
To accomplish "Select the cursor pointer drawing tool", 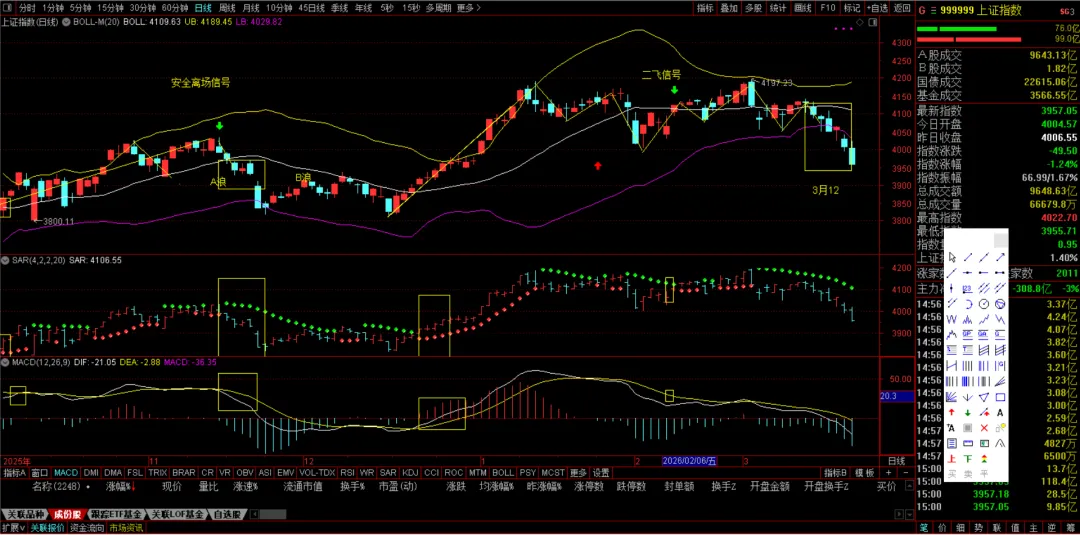I will tap(952, 258).
